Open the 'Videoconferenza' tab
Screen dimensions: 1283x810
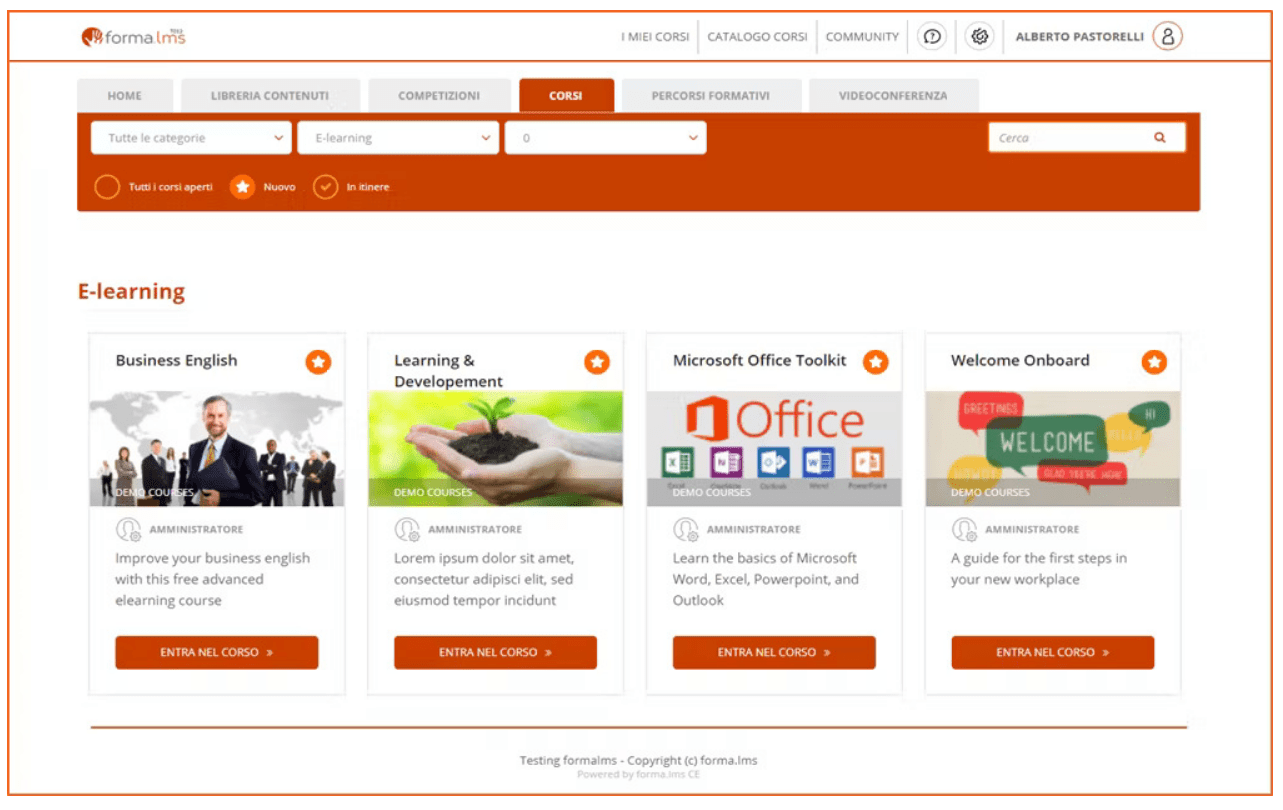(893, 96)
